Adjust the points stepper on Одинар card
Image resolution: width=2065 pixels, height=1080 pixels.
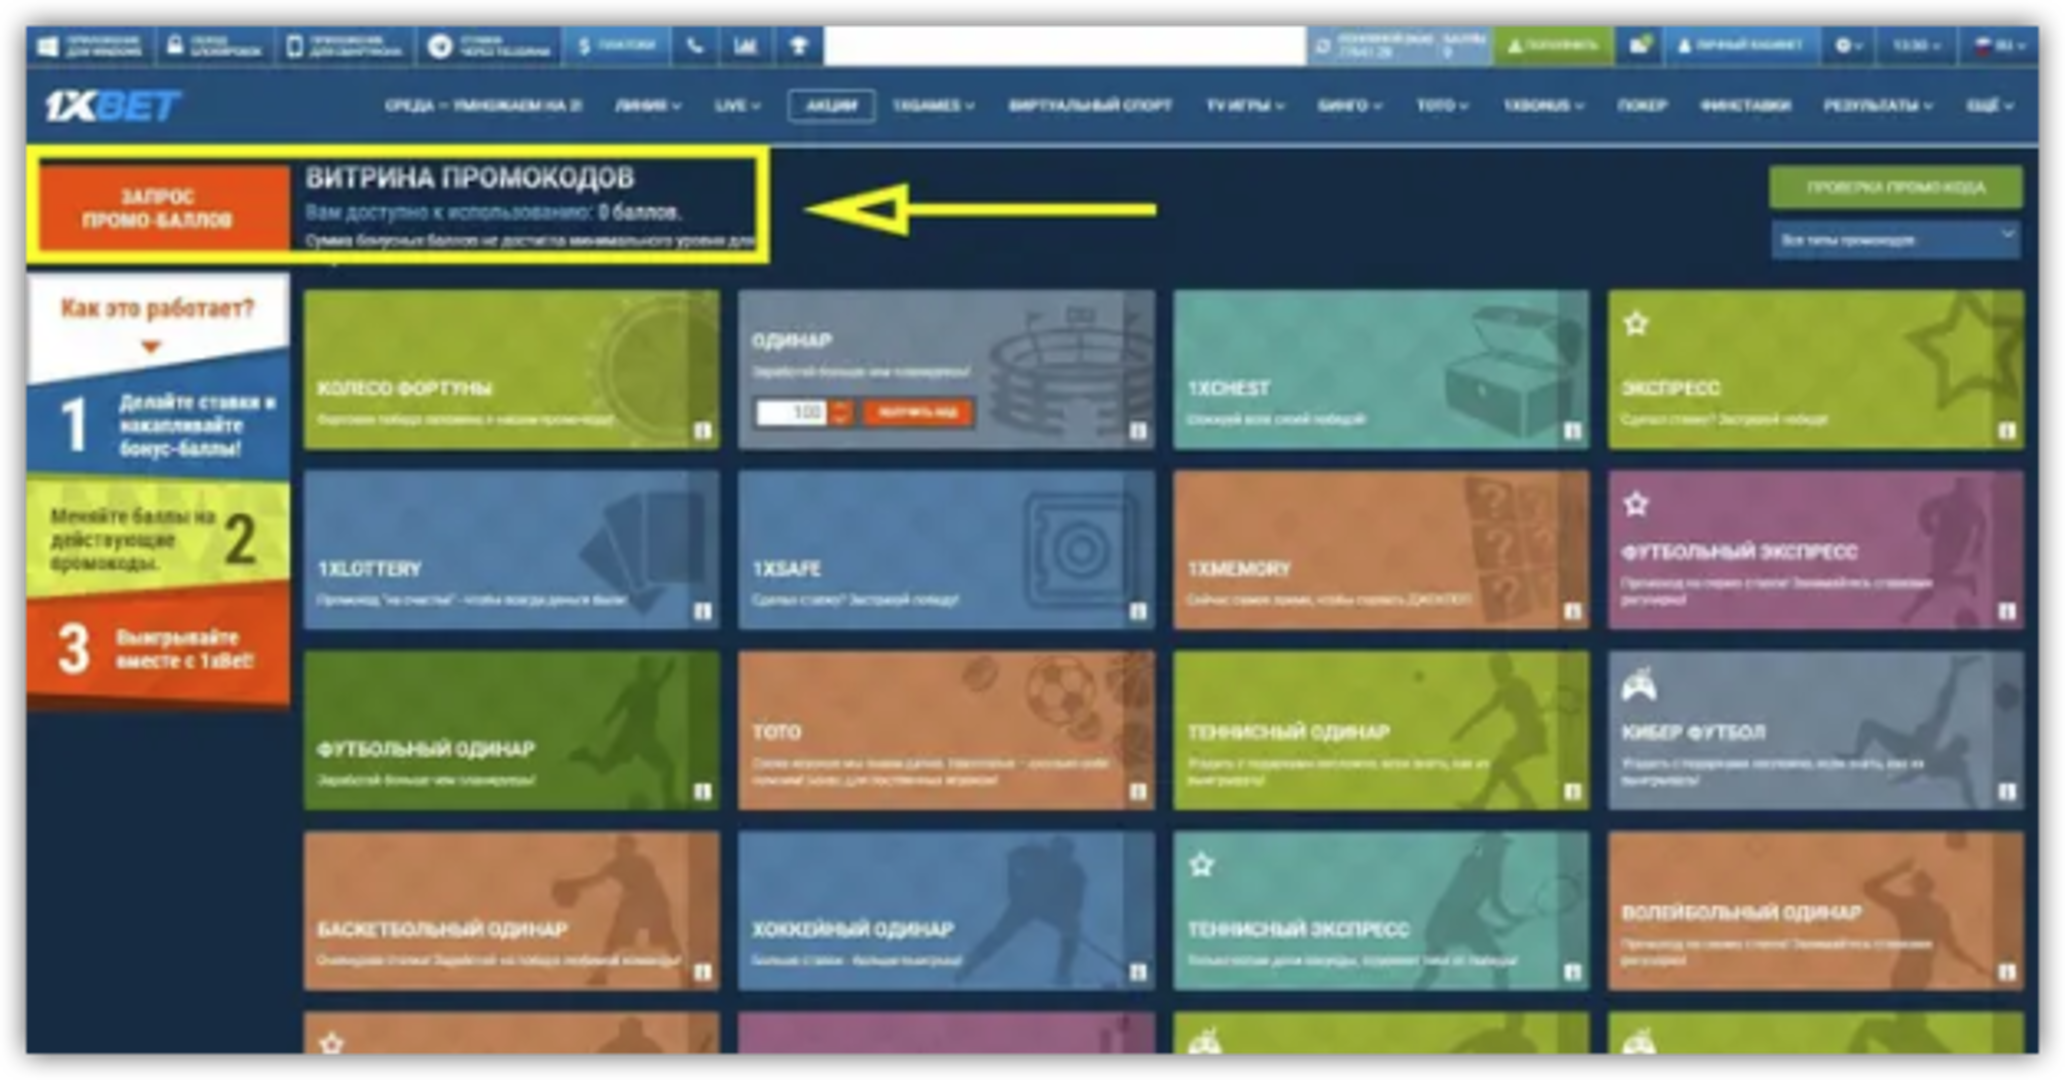[x=841, y=412]
